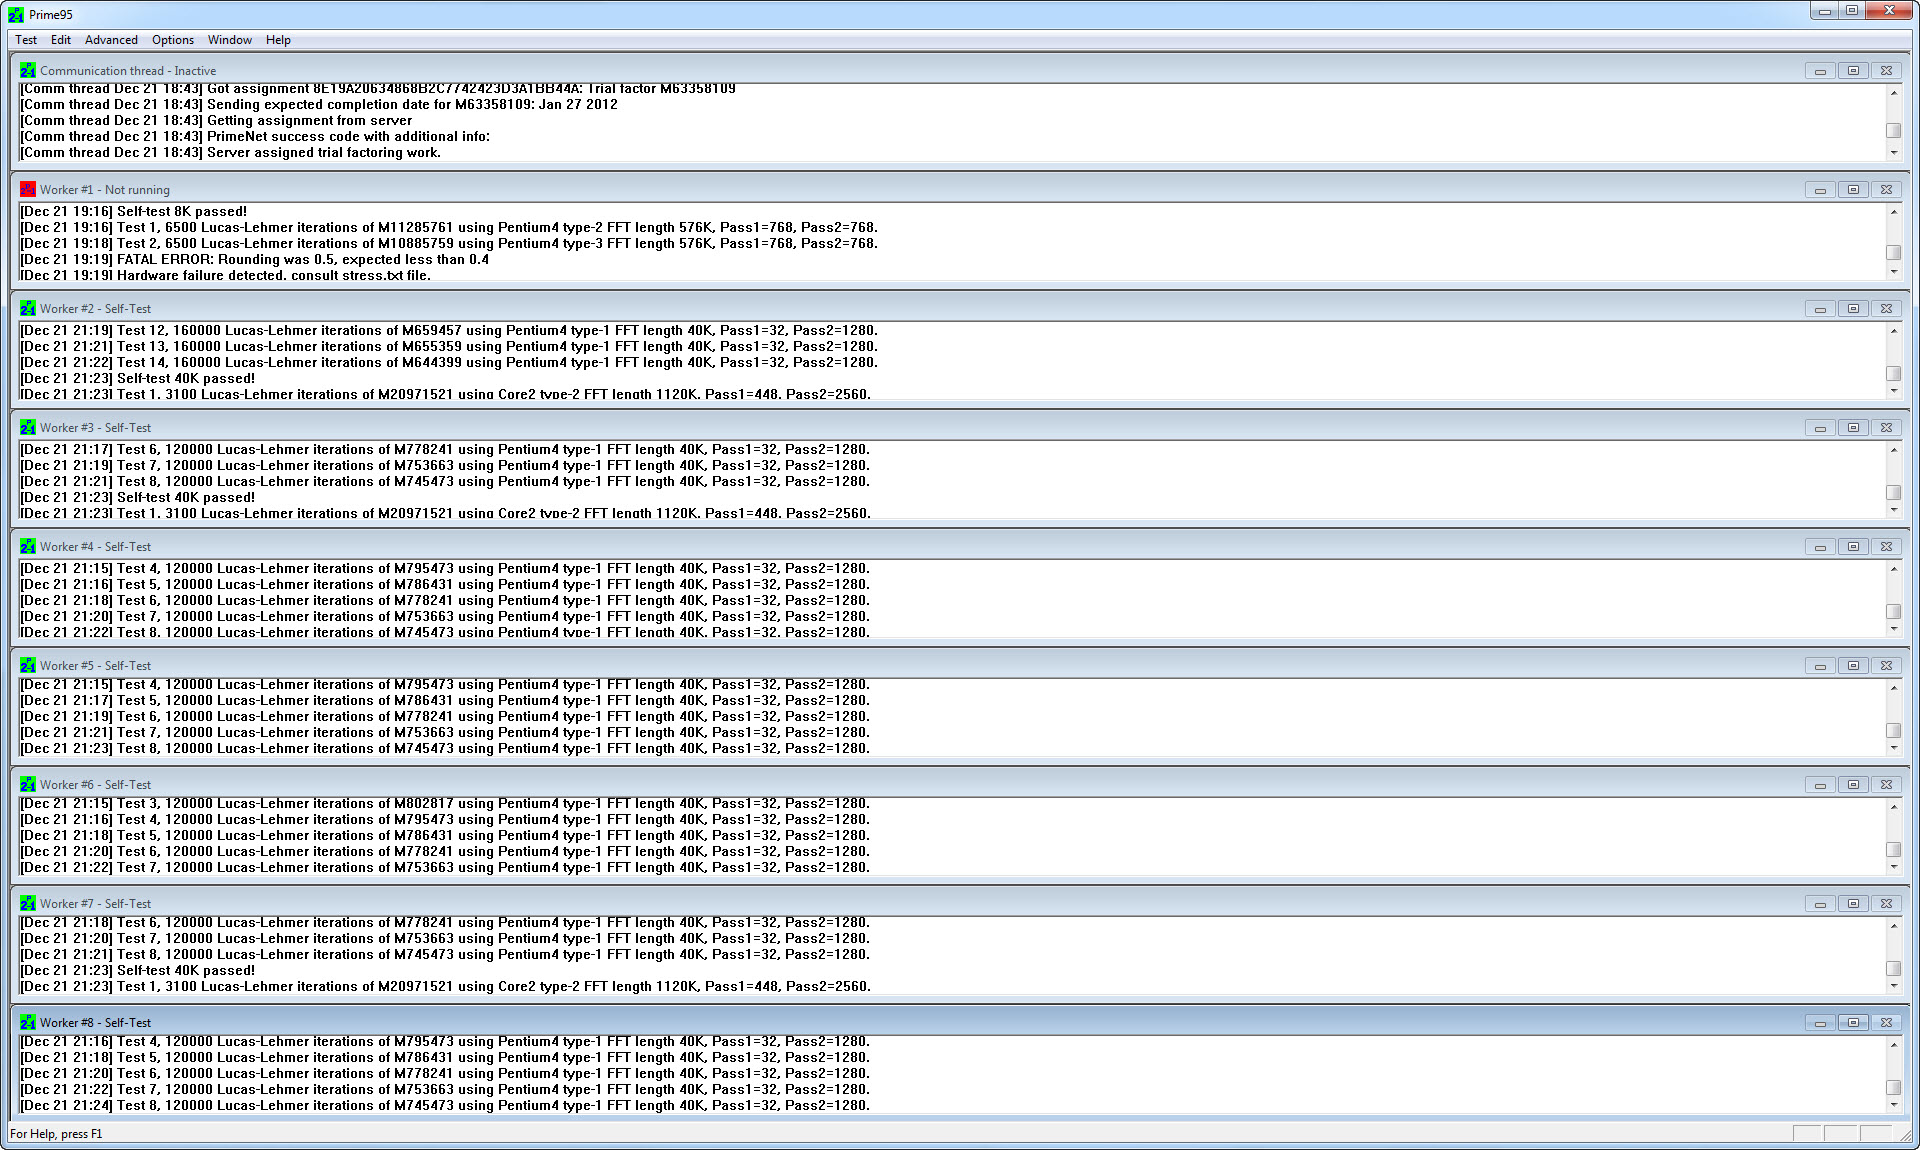
Task: Click scroll-down arrow in Worker #1 log
Action: (x=1893, y=272)
